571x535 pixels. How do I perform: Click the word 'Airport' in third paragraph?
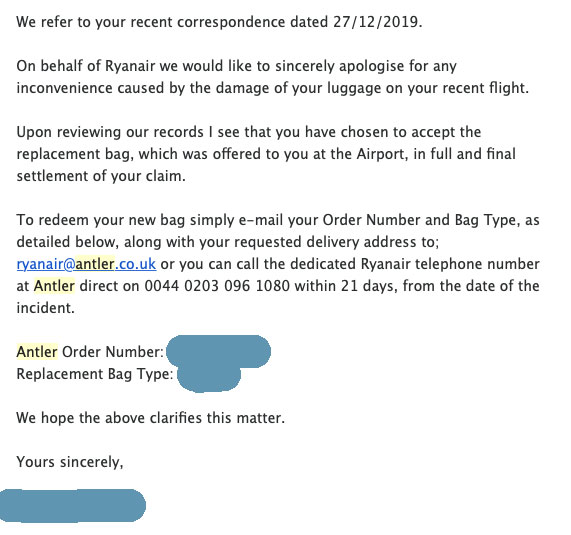[381, 154]
